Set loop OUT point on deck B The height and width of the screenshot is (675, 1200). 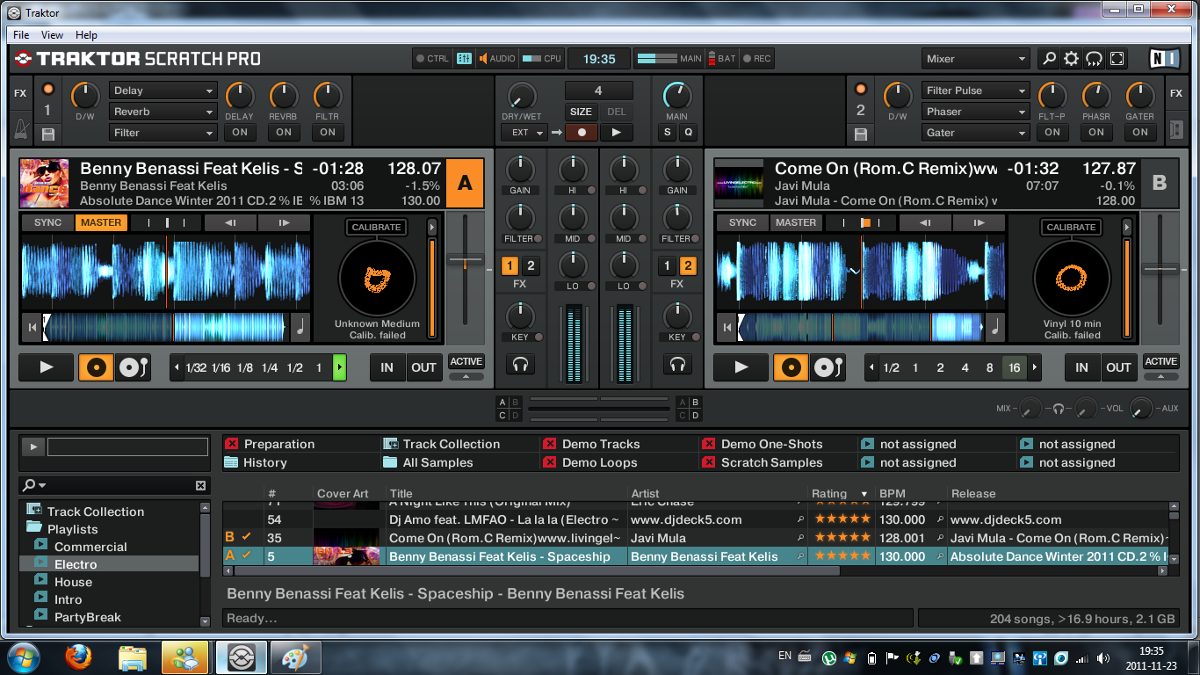[1118, 367]
